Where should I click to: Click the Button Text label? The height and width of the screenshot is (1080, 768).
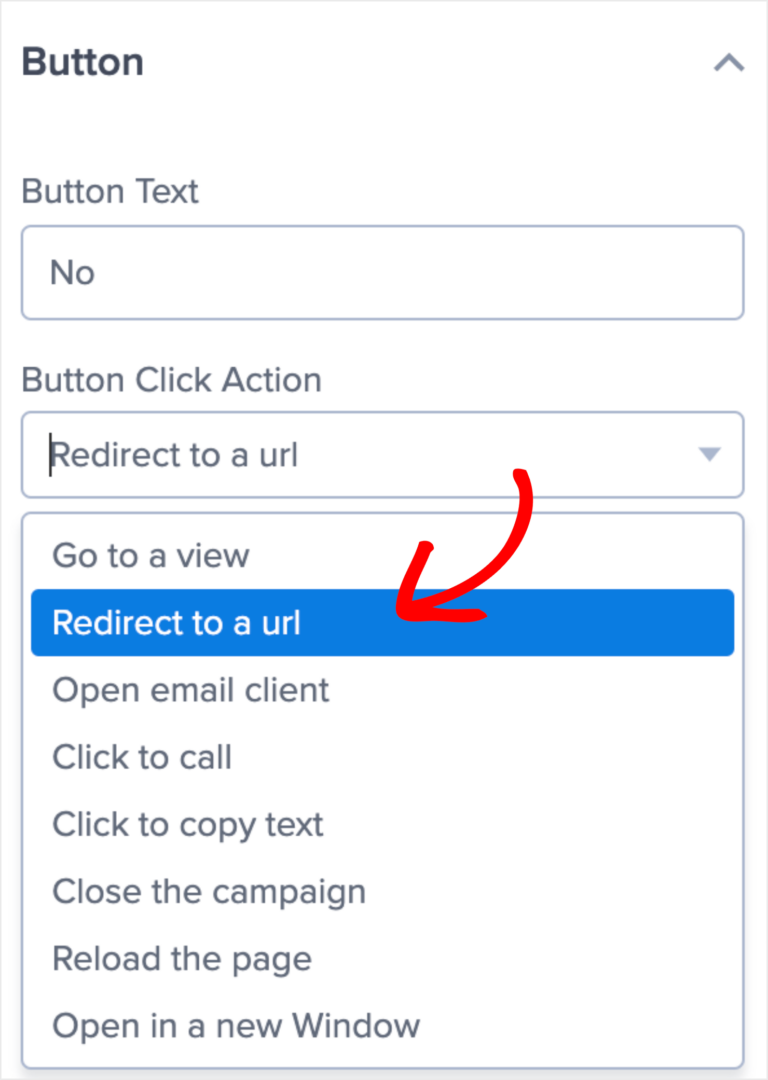[109, 191]
